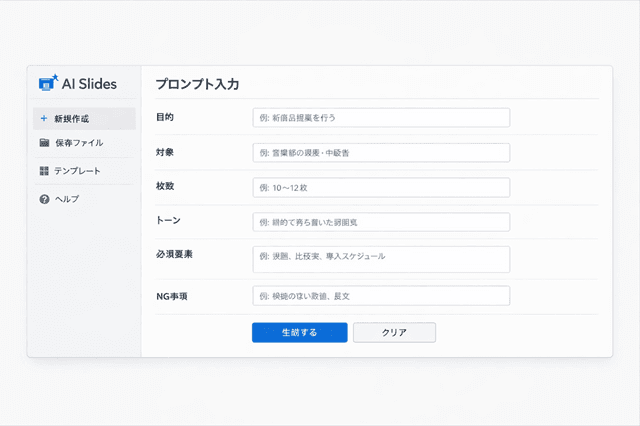This screenshot has height=426, width=640.
Task: Click the 枚数 field label
Action: click(165, 186)
